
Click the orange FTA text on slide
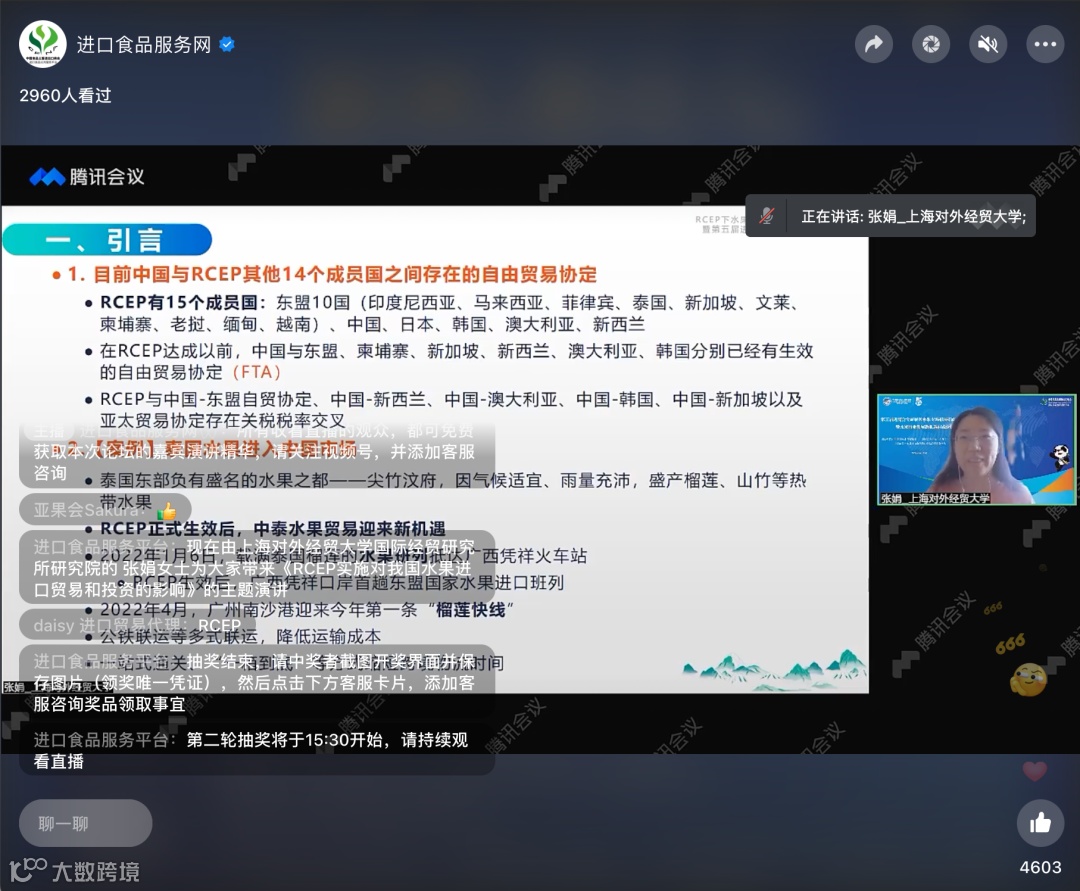tap(256, 373)
